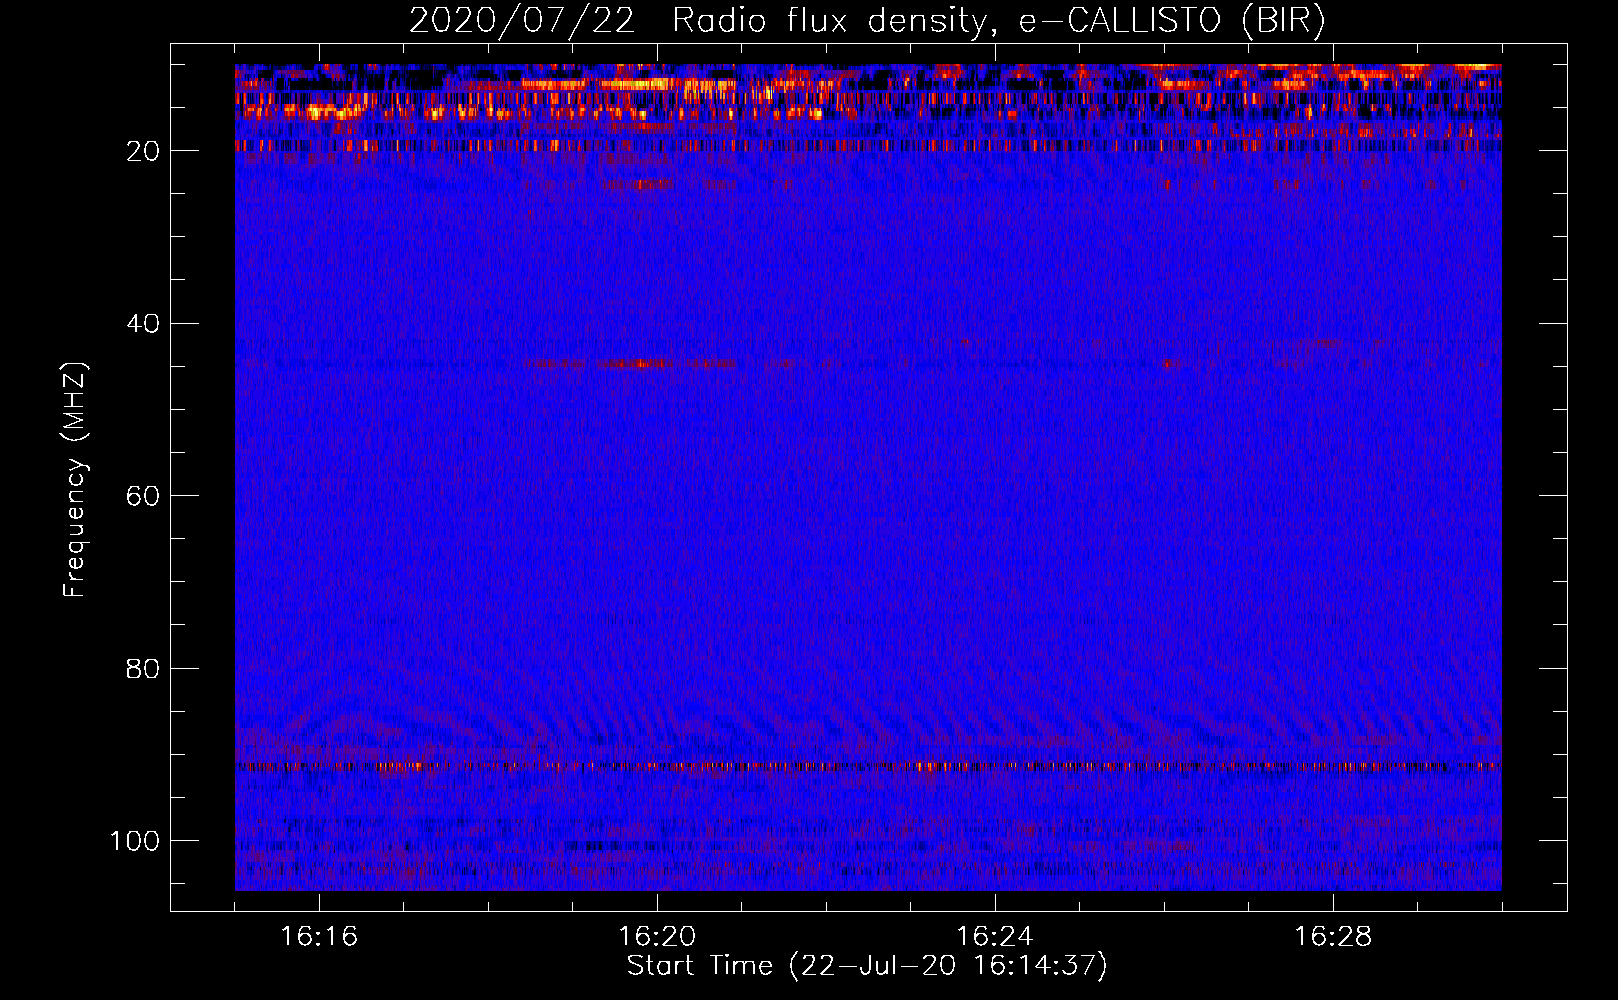Viewport: 1618px width, 1000px height.
Task: Click the 'Start Time (22-Jul-20 16:14:37)' label
Action: (x=867, y=966)
